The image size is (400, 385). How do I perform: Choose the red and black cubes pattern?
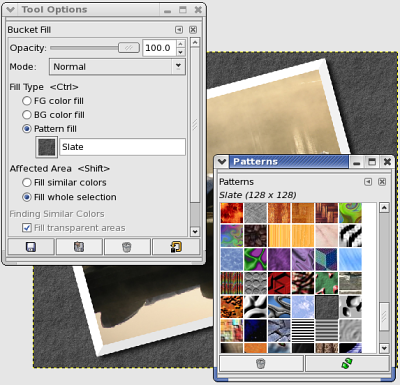279,283
